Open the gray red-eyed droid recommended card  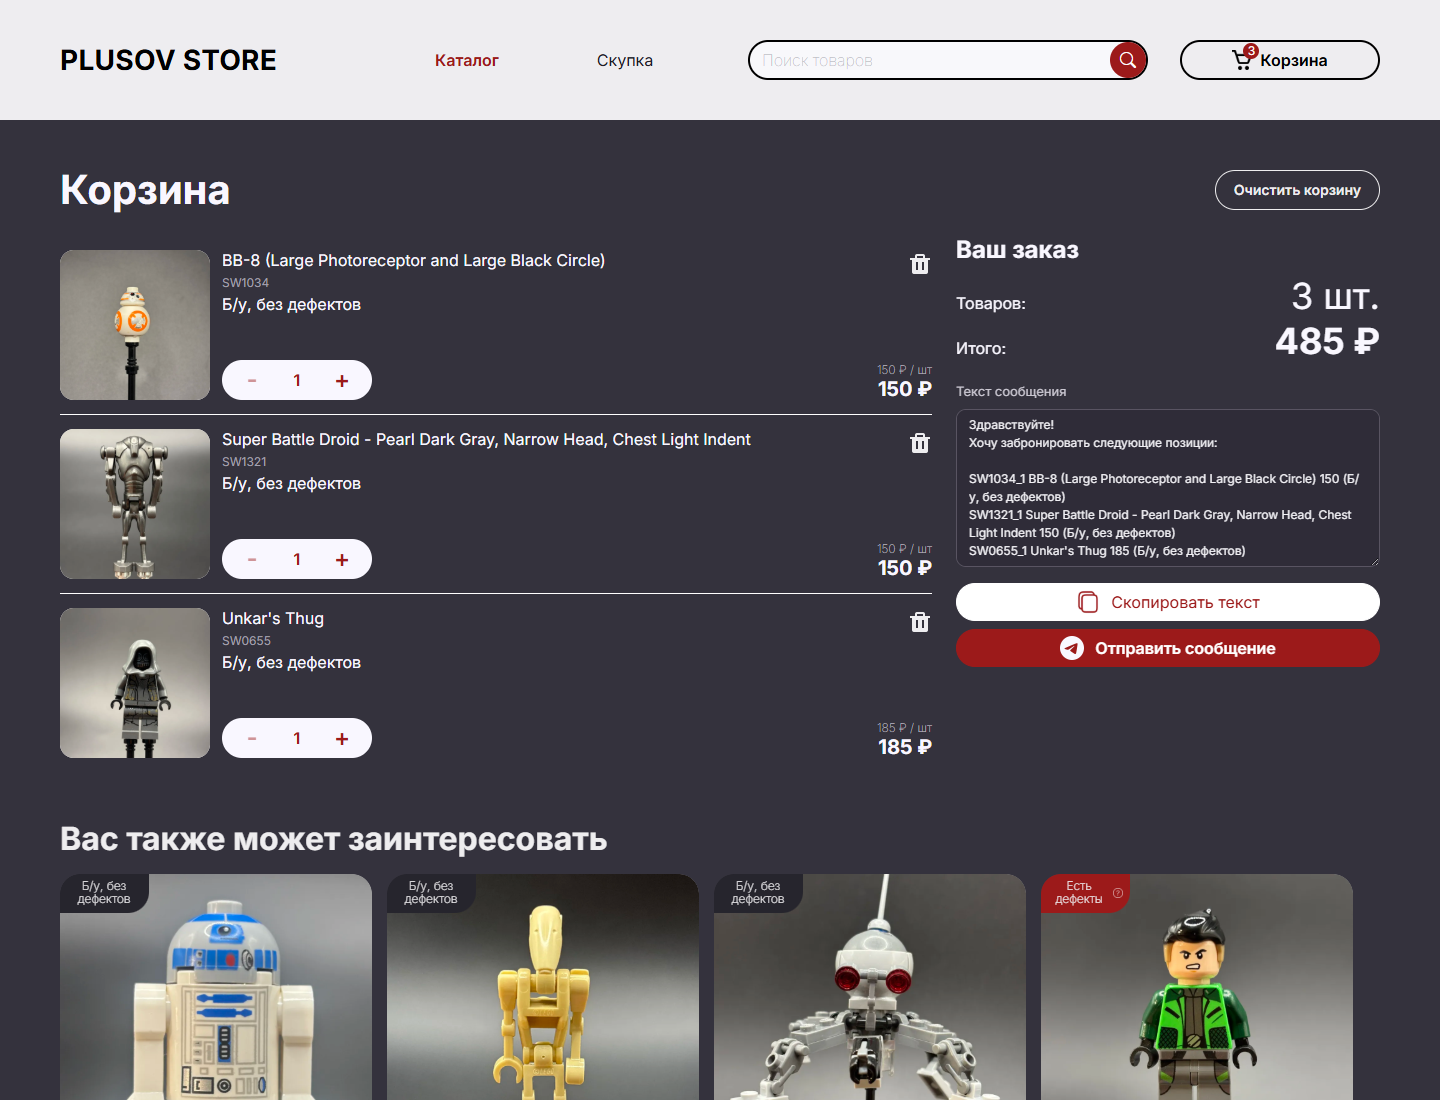pyautogui.click(x=870, y=987)
